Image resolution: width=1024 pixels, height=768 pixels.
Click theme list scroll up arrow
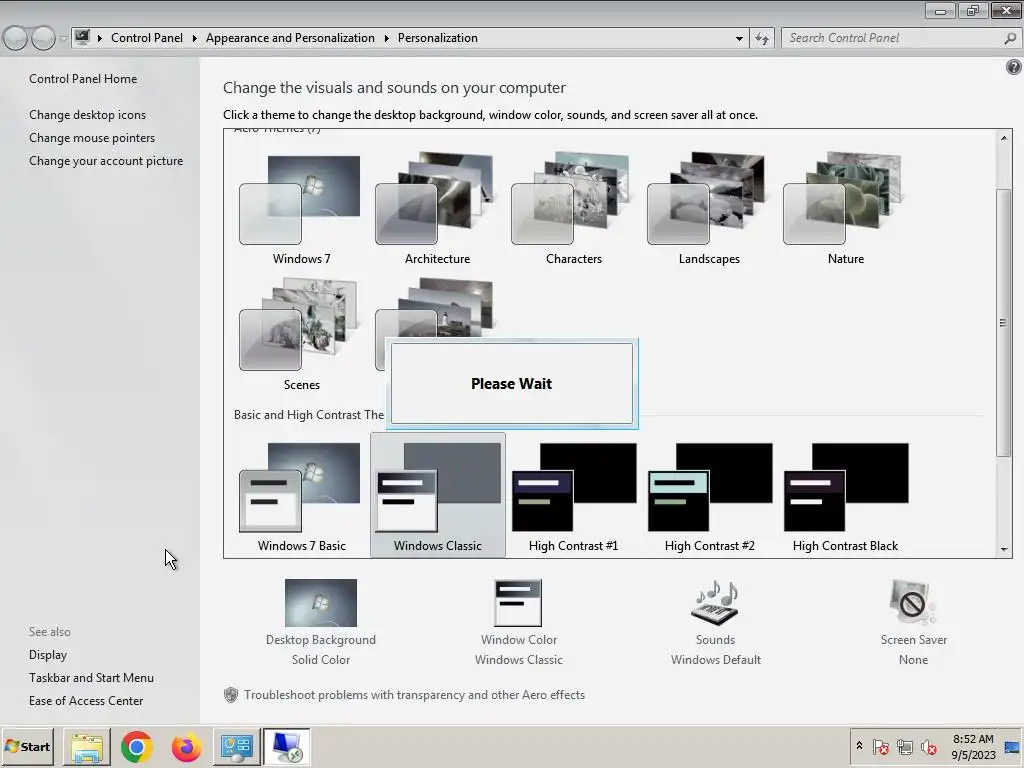coord(1004,138)
